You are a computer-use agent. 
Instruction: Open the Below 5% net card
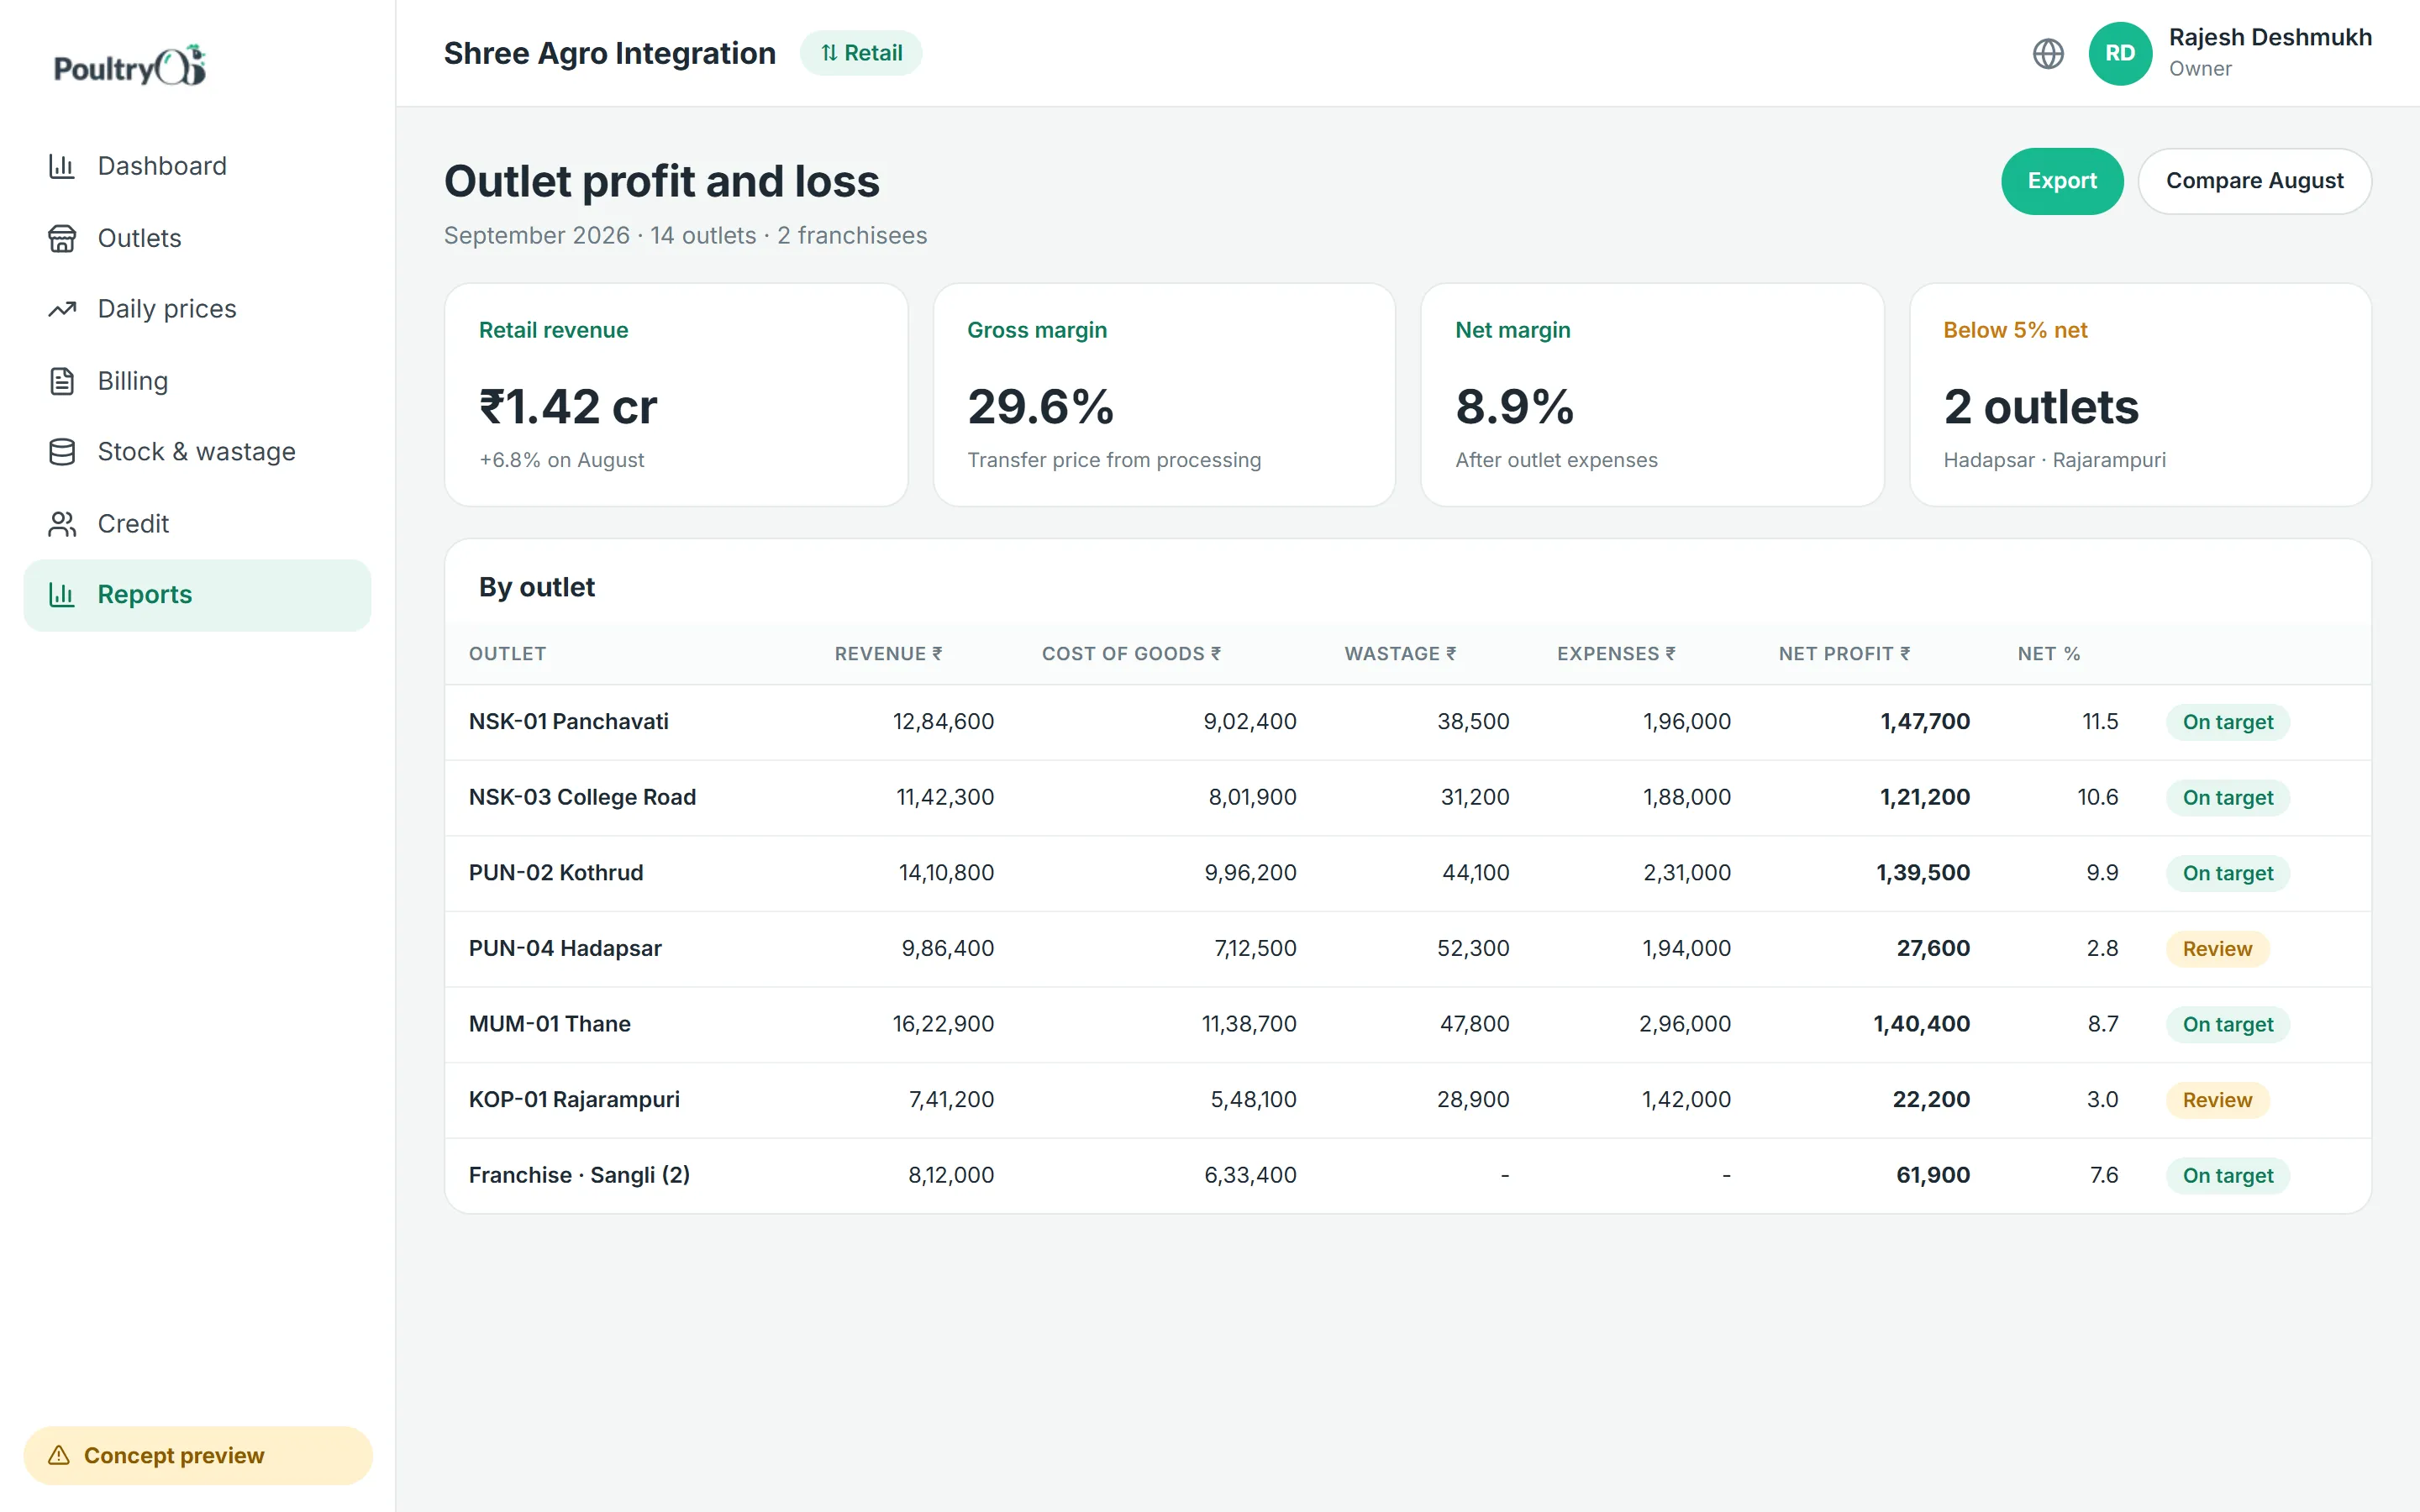(x=2140, y=395)
